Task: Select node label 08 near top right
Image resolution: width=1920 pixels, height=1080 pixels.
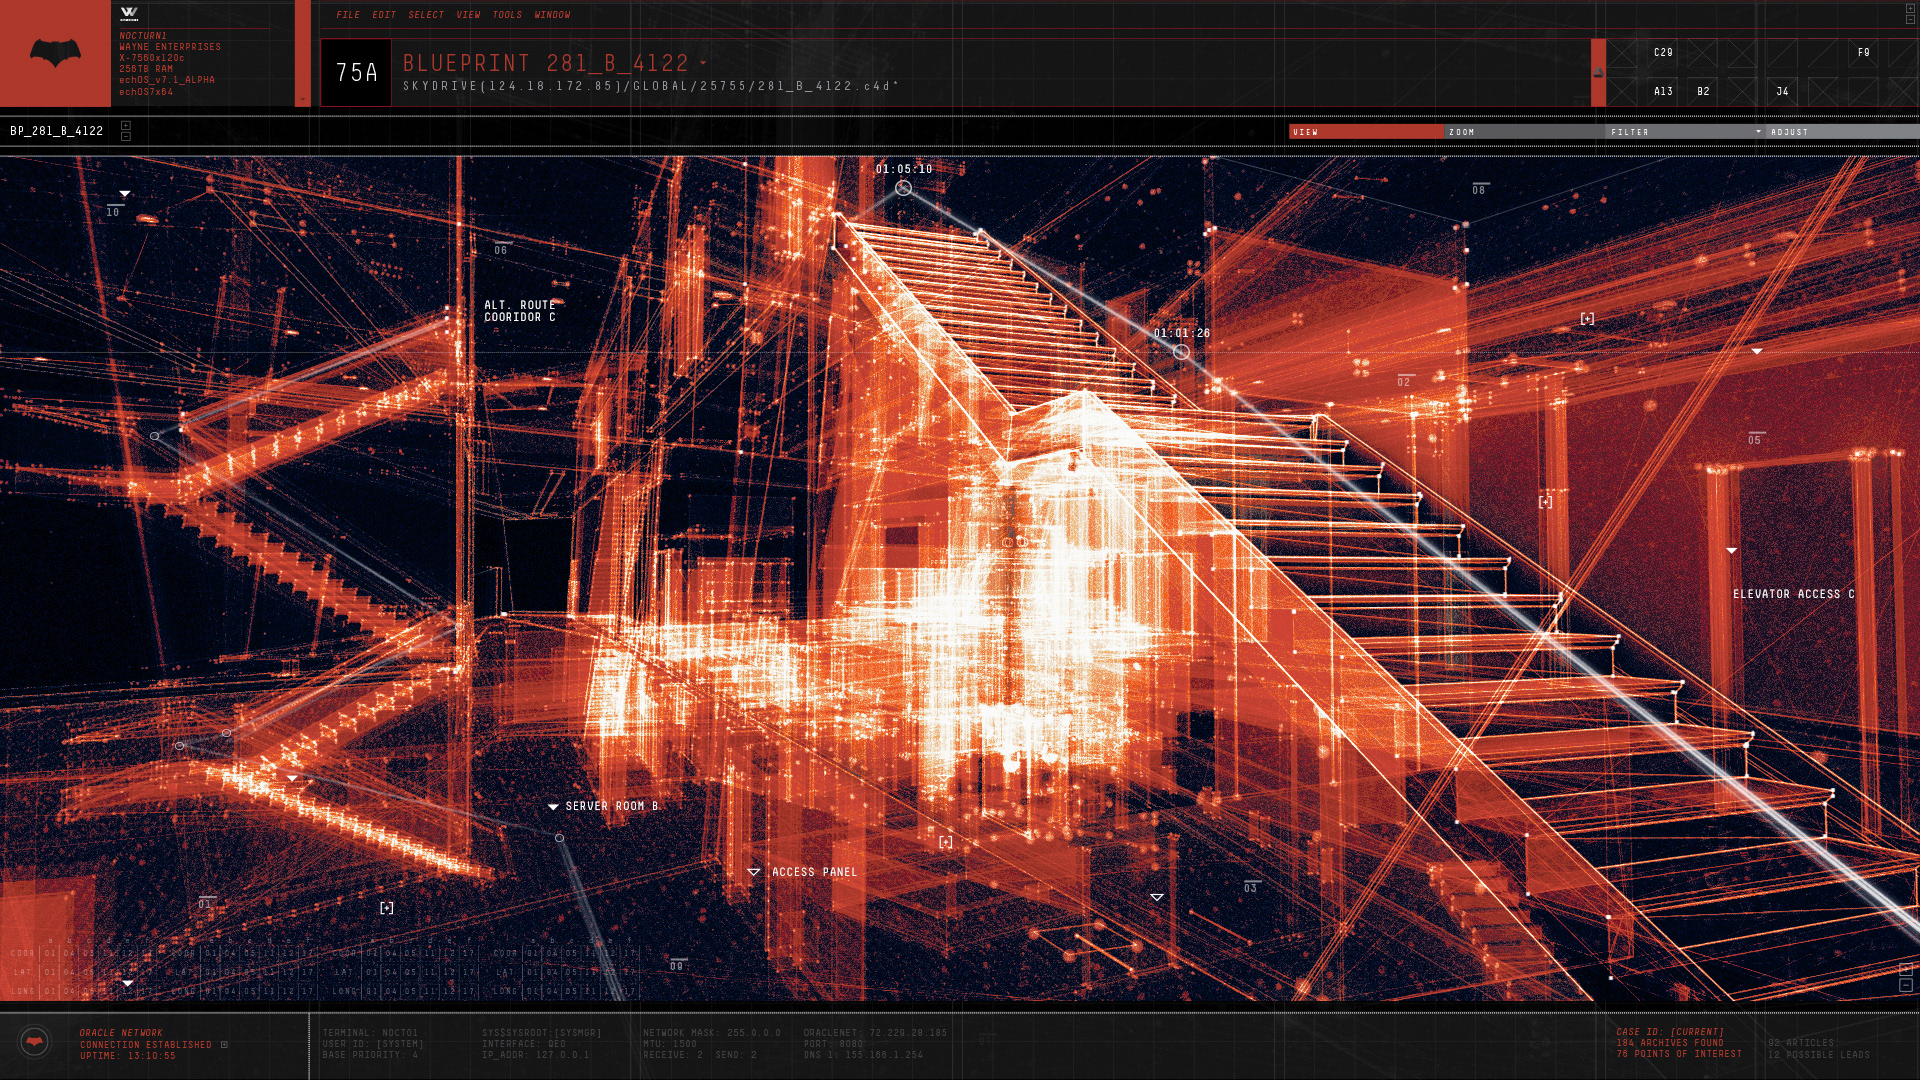Action: [1479, 190]
